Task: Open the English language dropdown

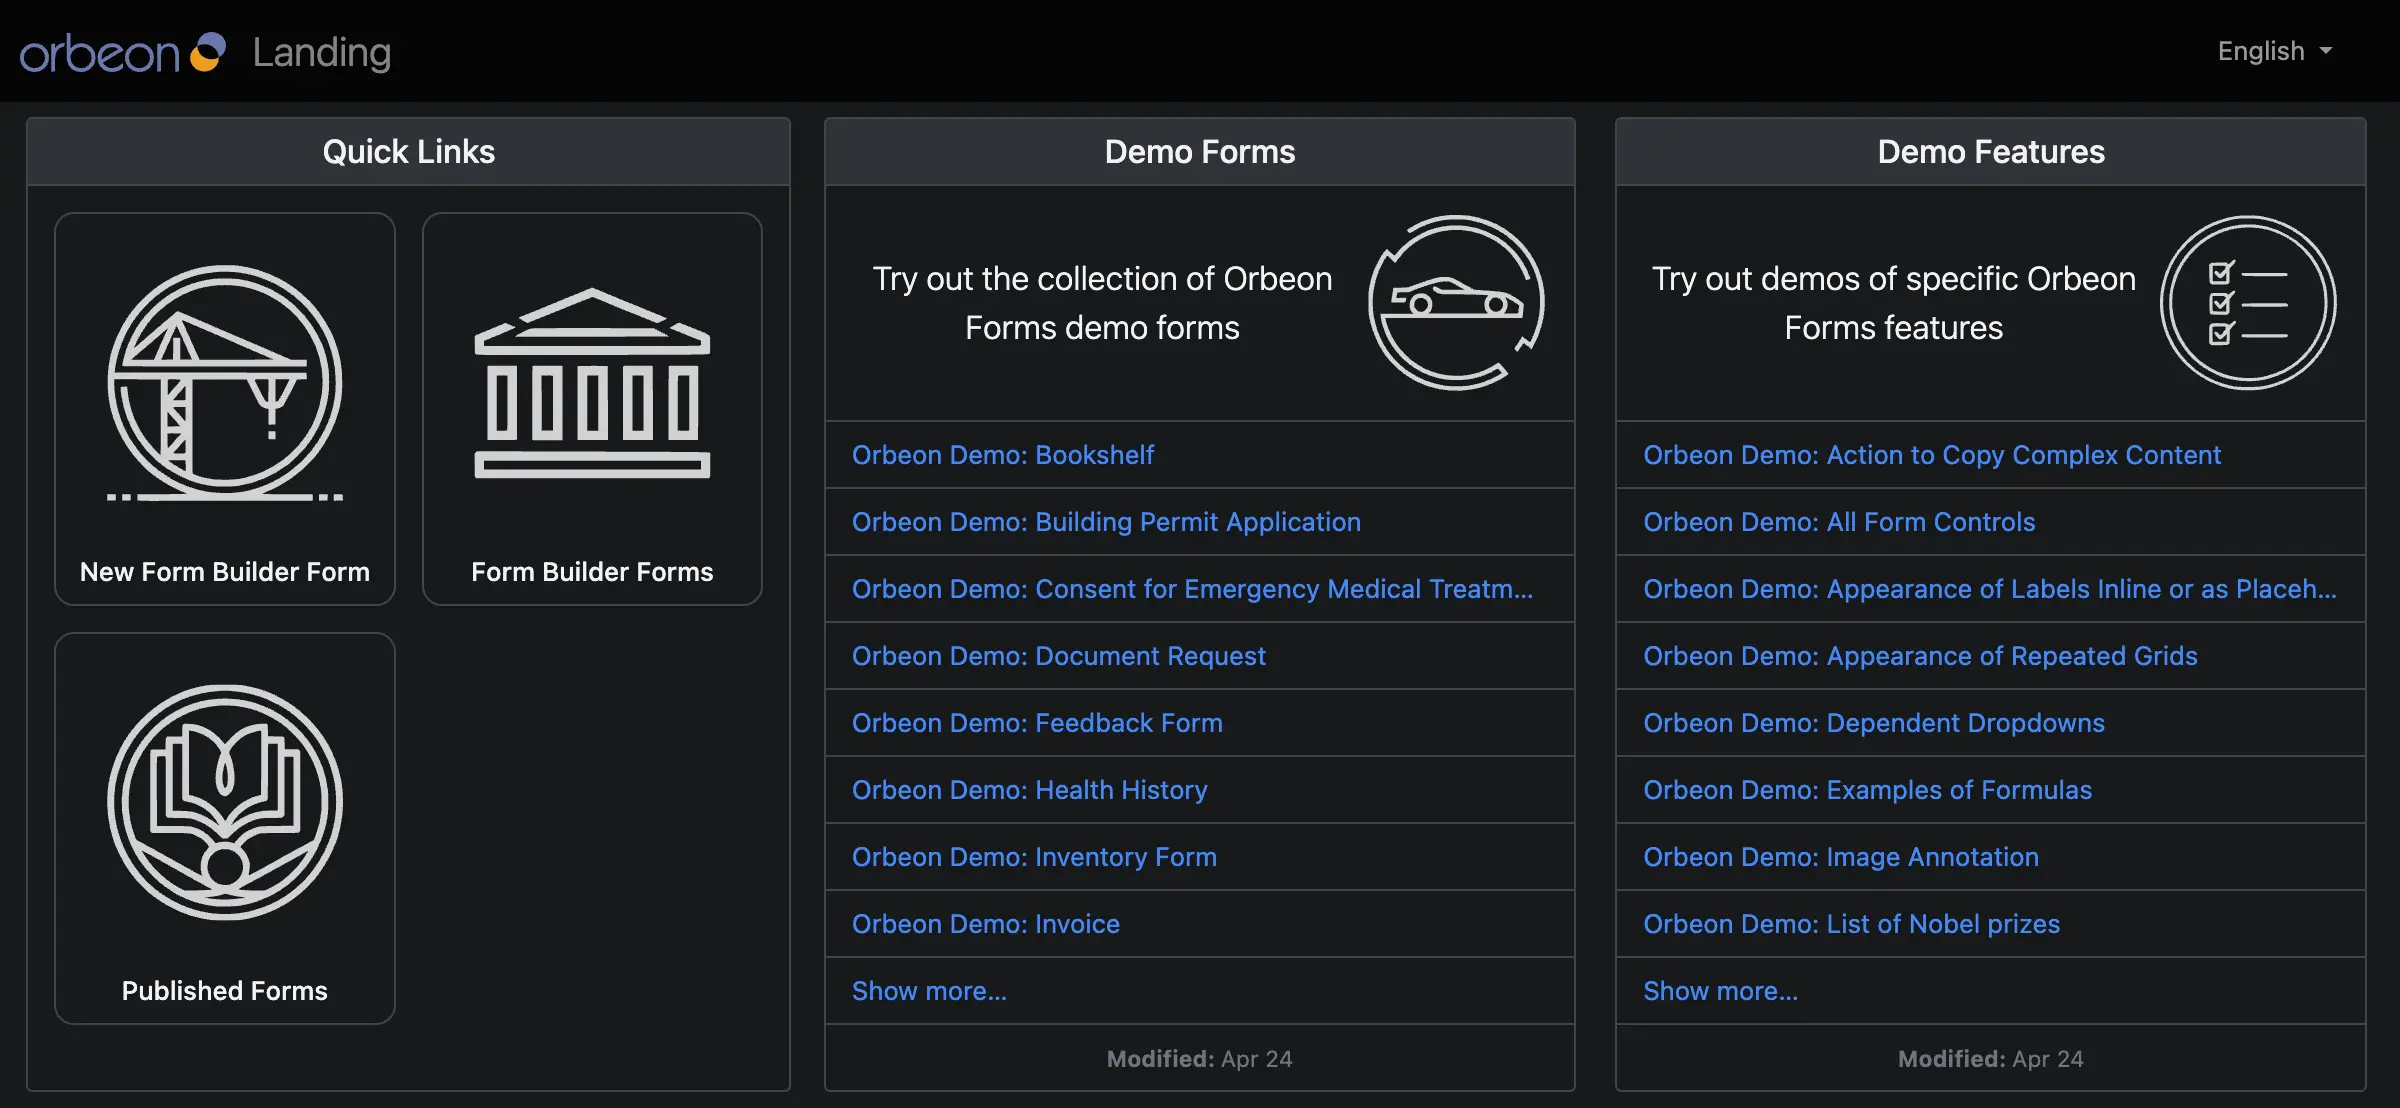Action: 2274,51
